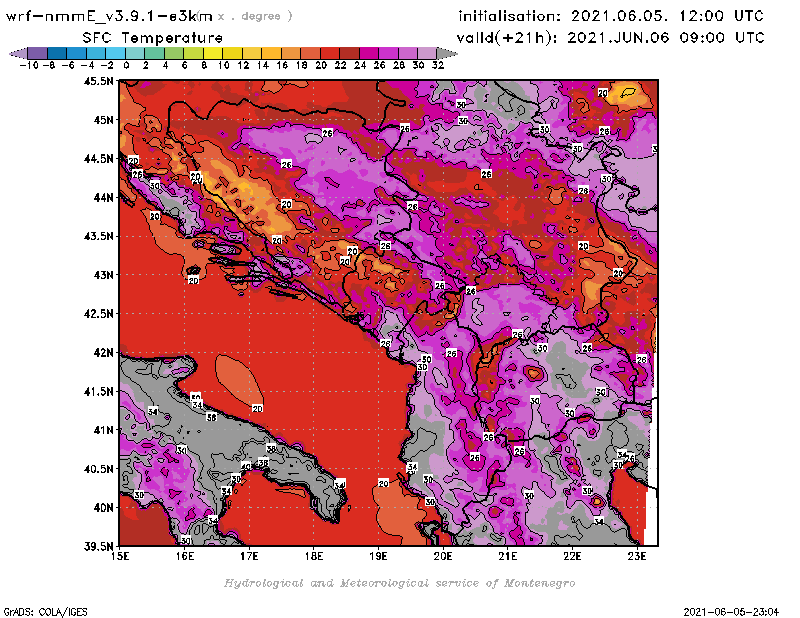800x618 pixels.
Task: Click the '-10' legend value label
Action: pyautogui.click(x=29, y=65)
